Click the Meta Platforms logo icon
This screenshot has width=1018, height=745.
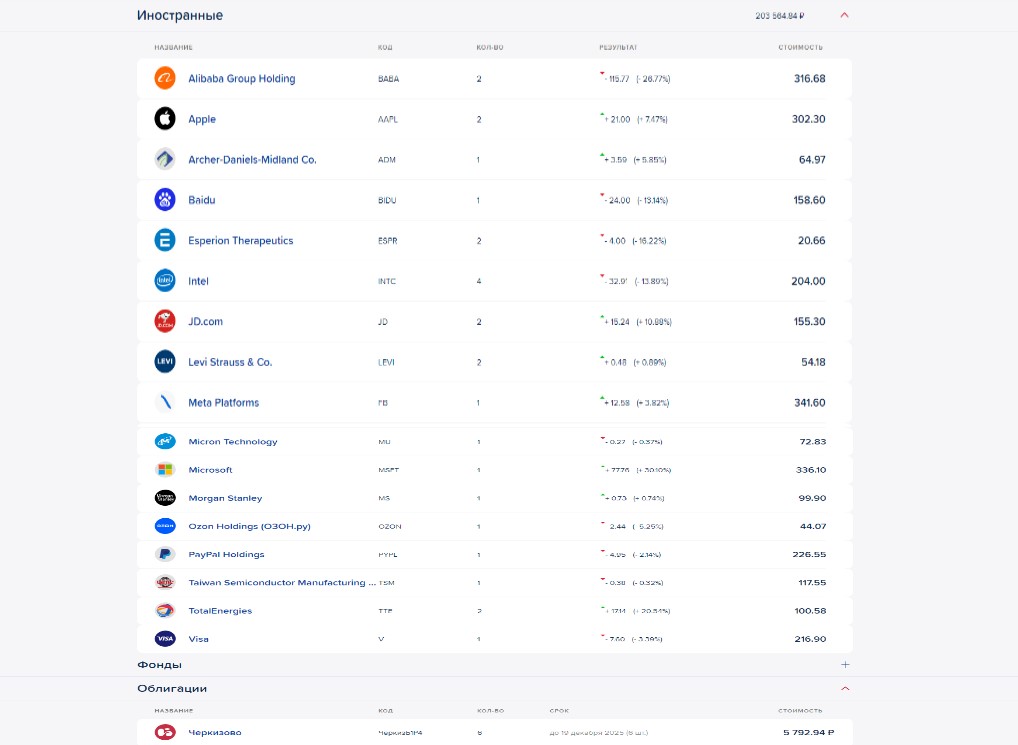(165, 402)
